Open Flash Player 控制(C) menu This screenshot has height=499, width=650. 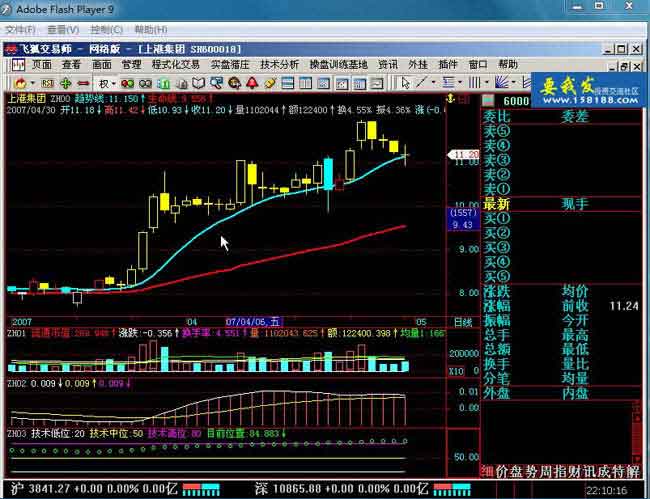click(x=107, y=30)
